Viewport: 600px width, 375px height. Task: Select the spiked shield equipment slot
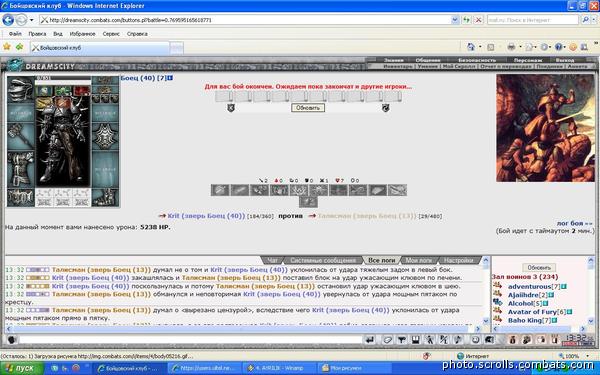pos(105,136)
